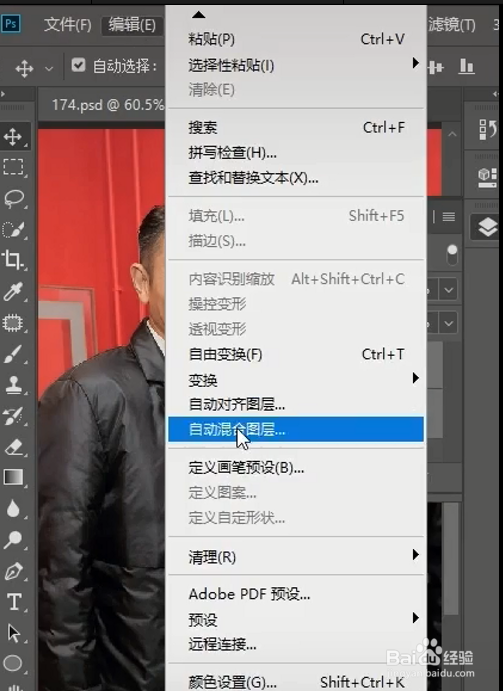
Task: Choose 颜色设置 menu item
Action: [296, 682]
